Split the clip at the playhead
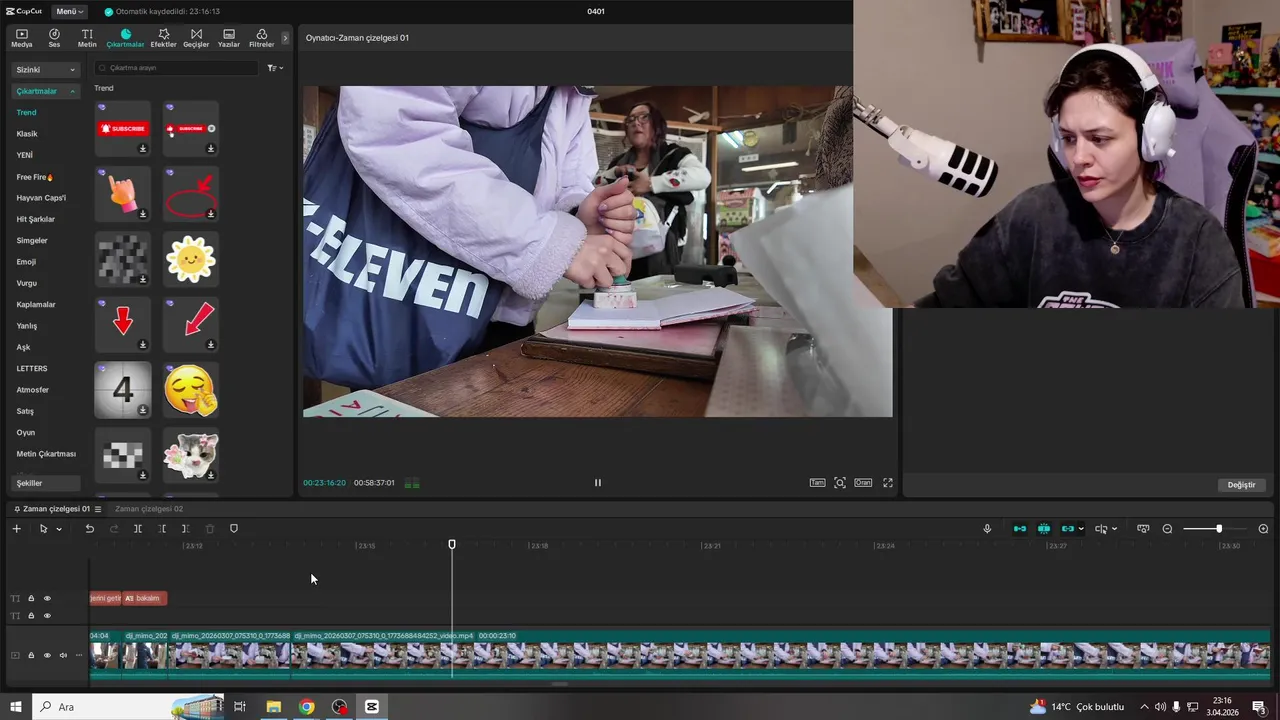This screenshot has width=1280, height=720. 138,529
